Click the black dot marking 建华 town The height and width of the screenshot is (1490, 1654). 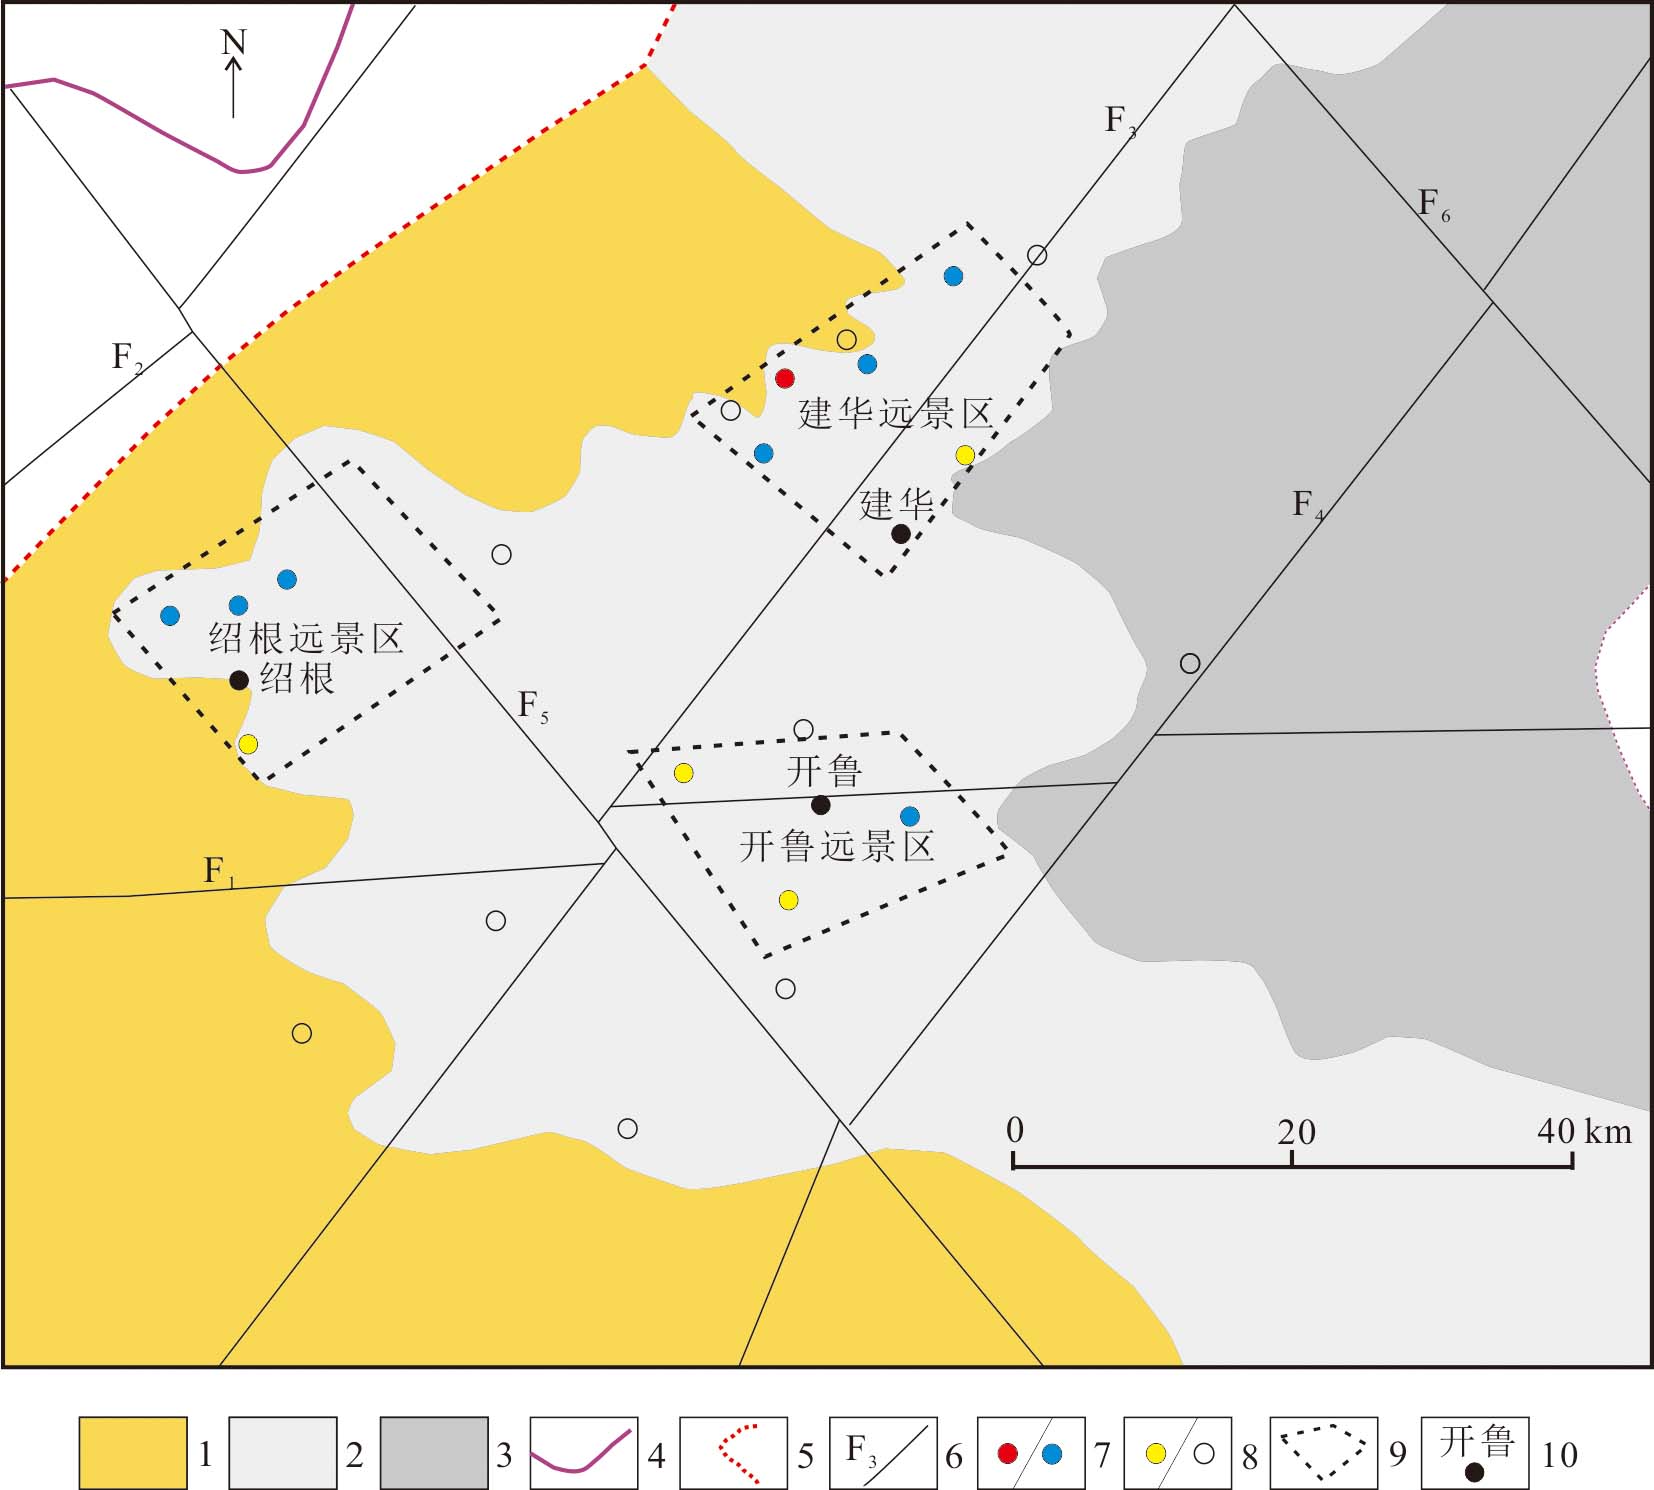(901, 534)
